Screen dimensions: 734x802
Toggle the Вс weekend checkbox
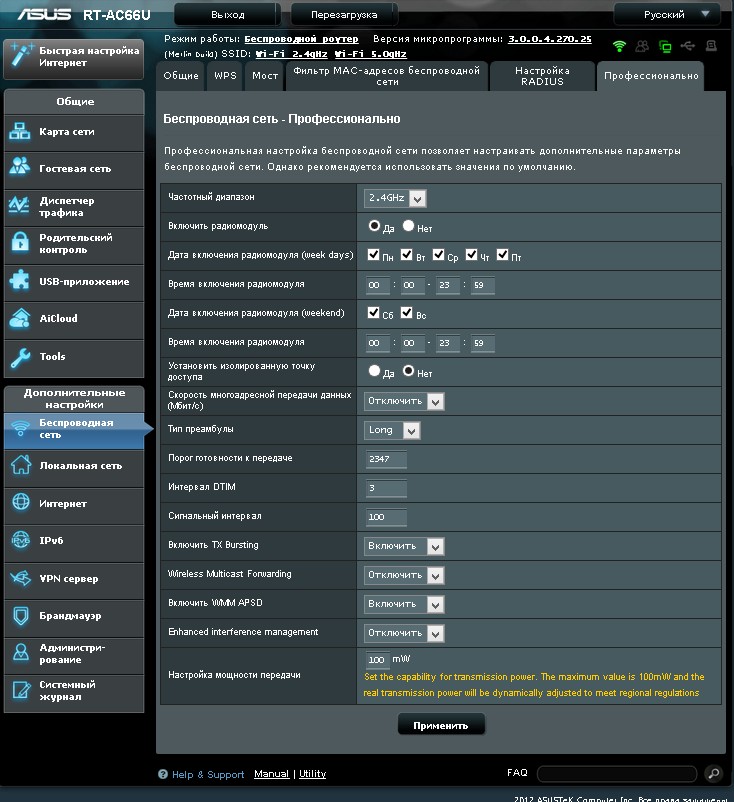click(407, 313)
